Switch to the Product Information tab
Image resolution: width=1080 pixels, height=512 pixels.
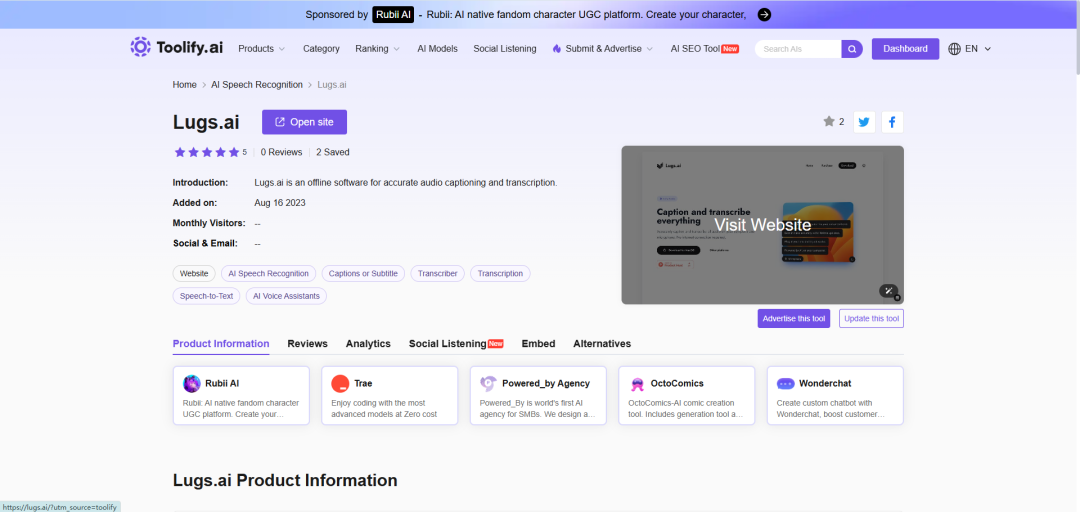(x=221, y=344)
